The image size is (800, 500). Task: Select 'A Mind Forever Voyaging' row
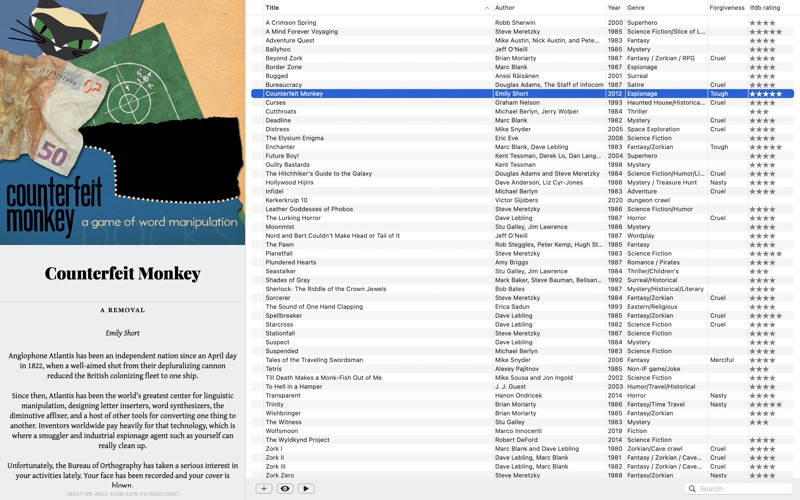(522, 31)
